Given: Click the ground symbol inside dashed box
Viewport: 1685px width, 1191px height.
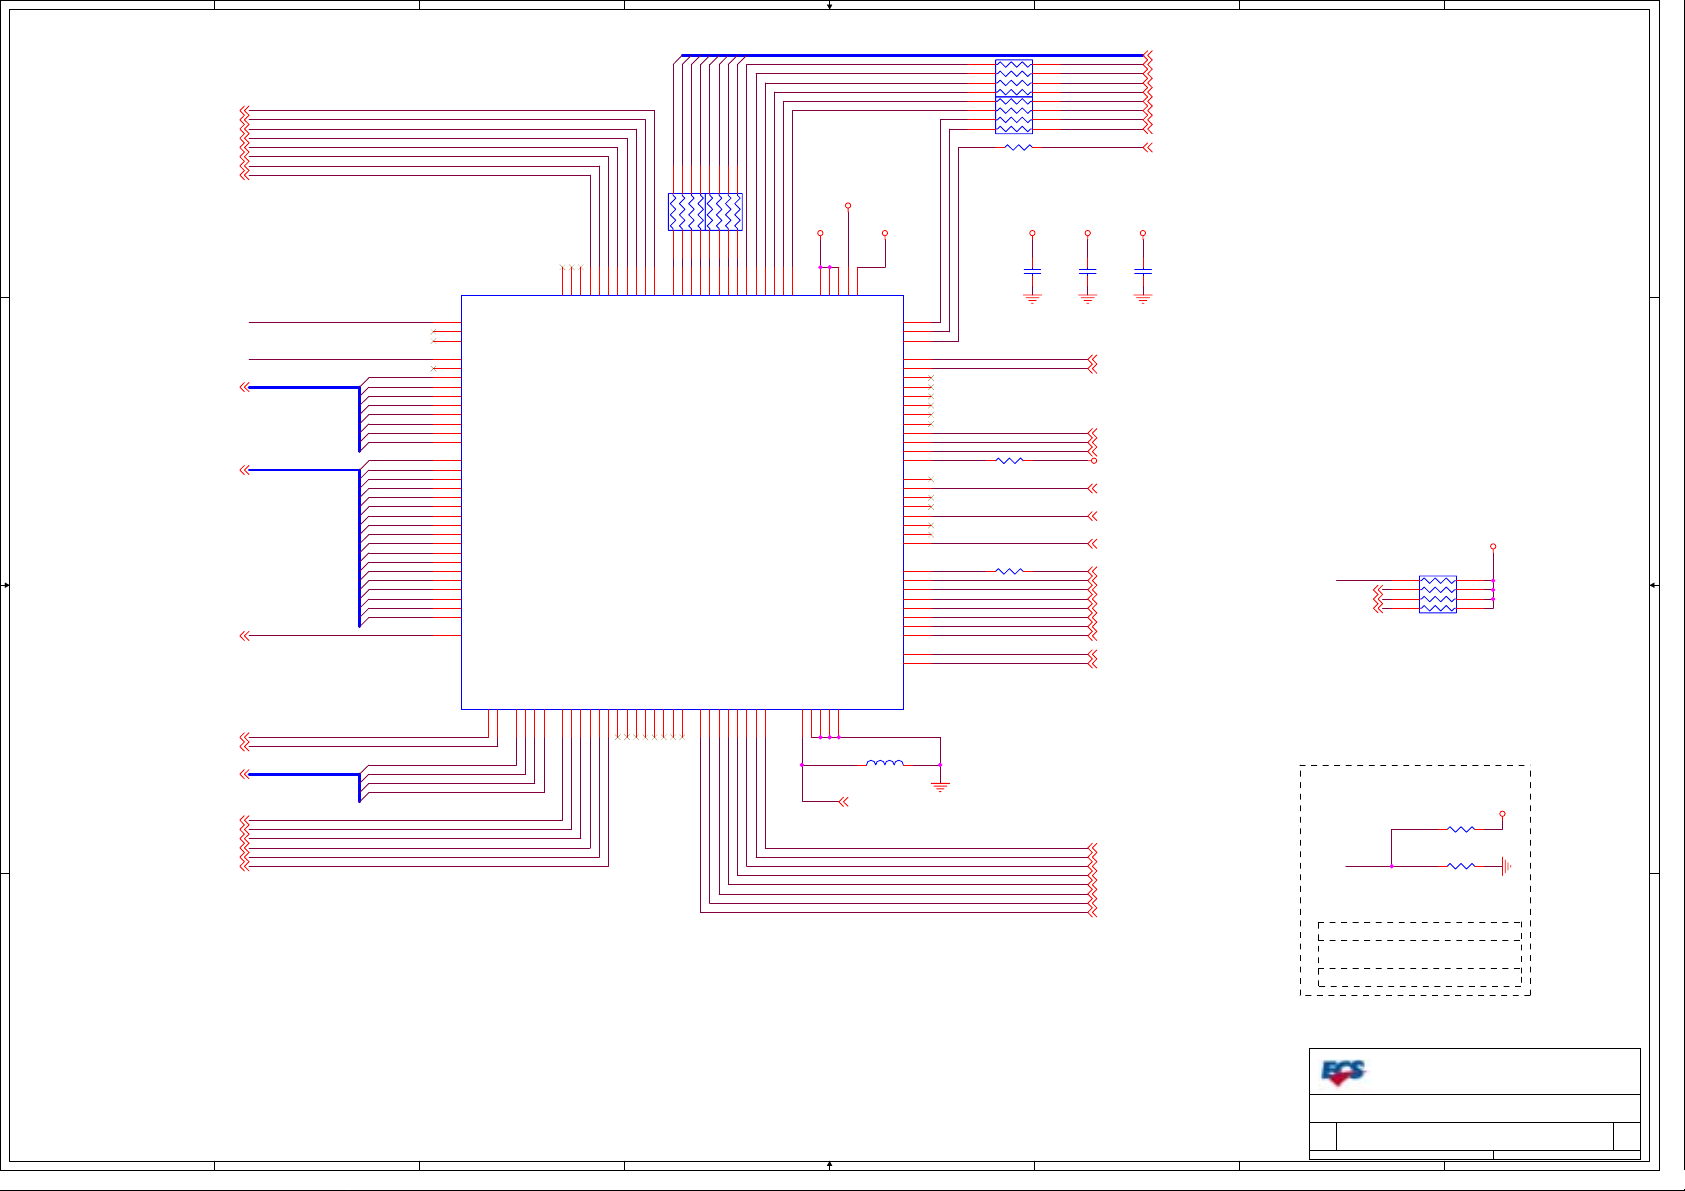Looking at the screenshot, I should [x=1506, y=866].
